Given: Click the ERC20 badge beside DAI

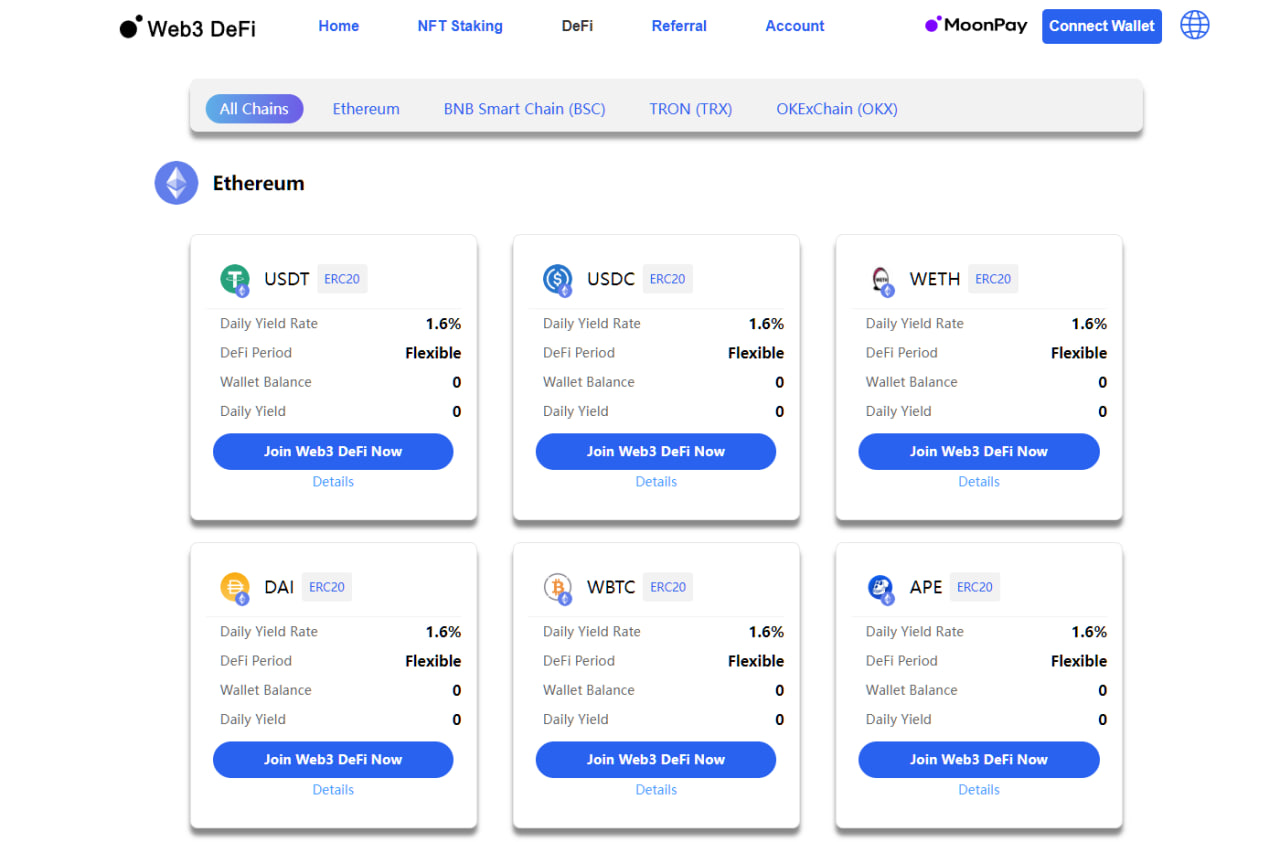Looking at the screenshot, I should tap(327, 587).
